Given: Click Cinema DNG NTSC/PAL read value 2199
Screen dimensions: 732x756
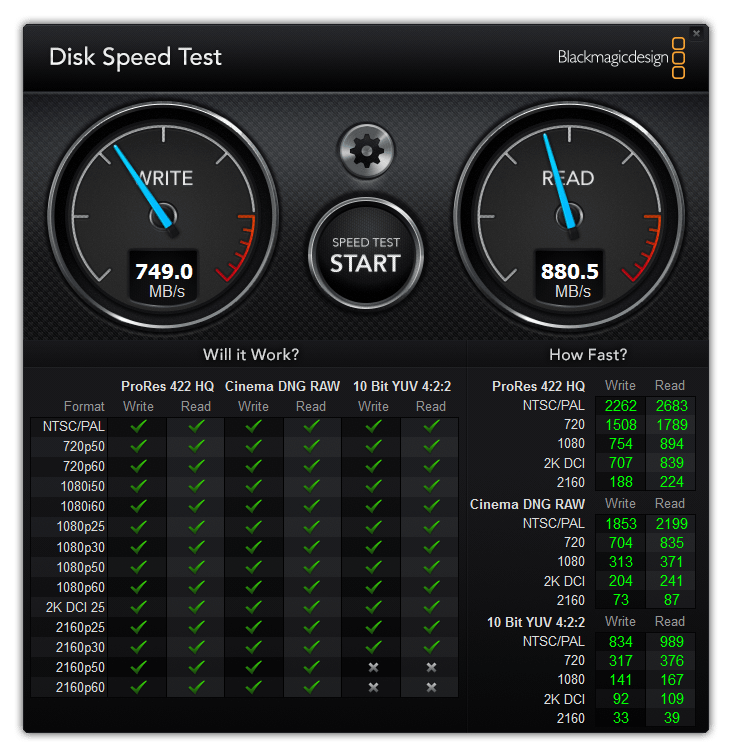Looking at the screenshot, I should click(671, 524).
